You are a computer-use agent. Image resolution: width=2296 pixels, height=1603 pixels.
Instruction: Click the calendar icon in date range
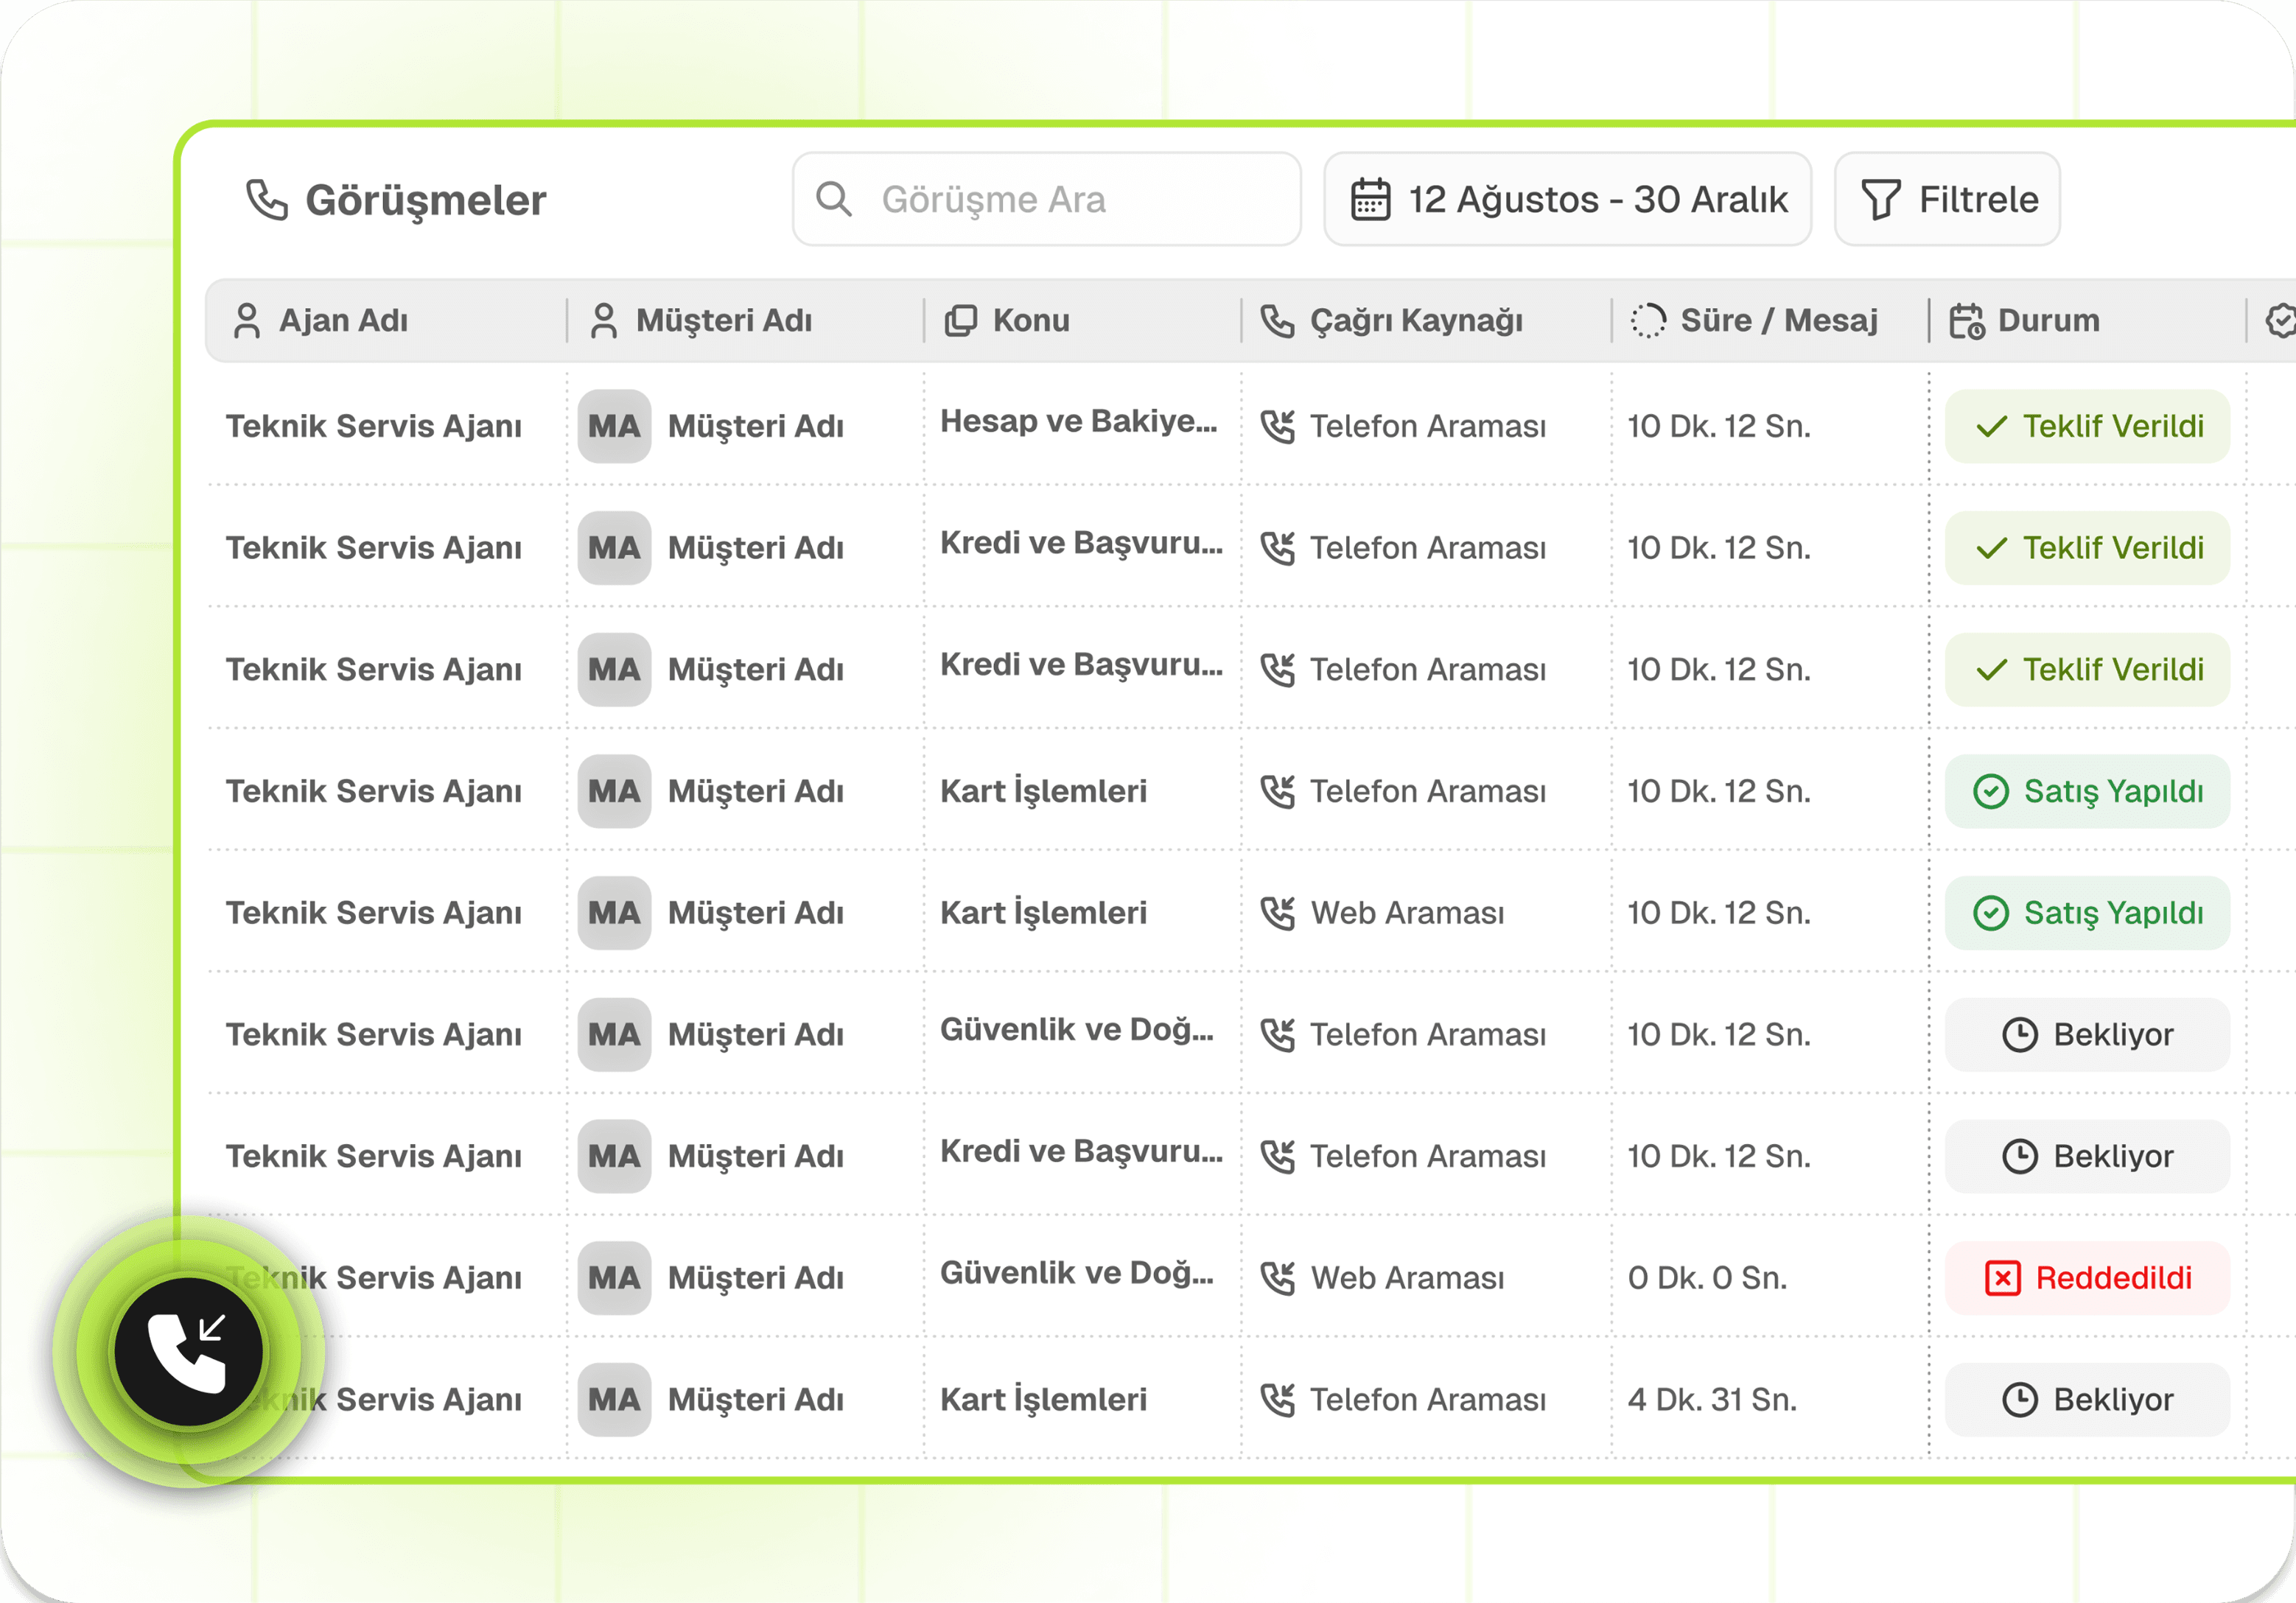(x=1370, y=199)
